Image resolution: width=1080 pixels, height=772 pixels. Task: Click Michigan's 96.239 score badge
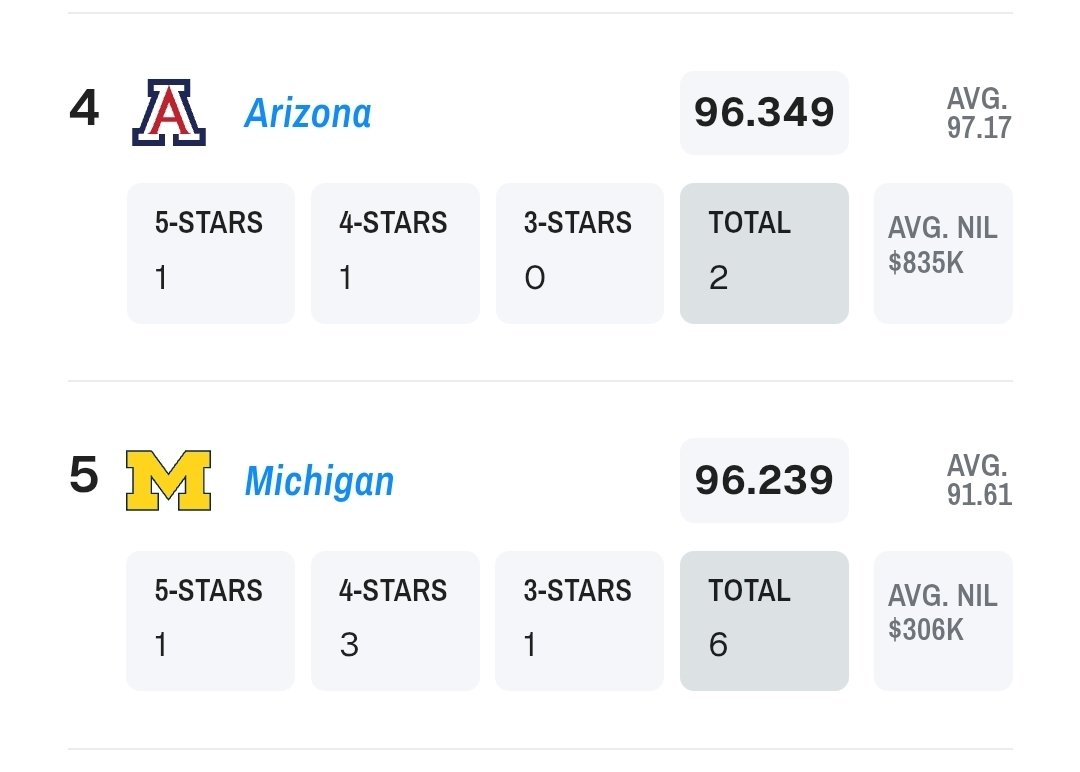click(764, 480)
